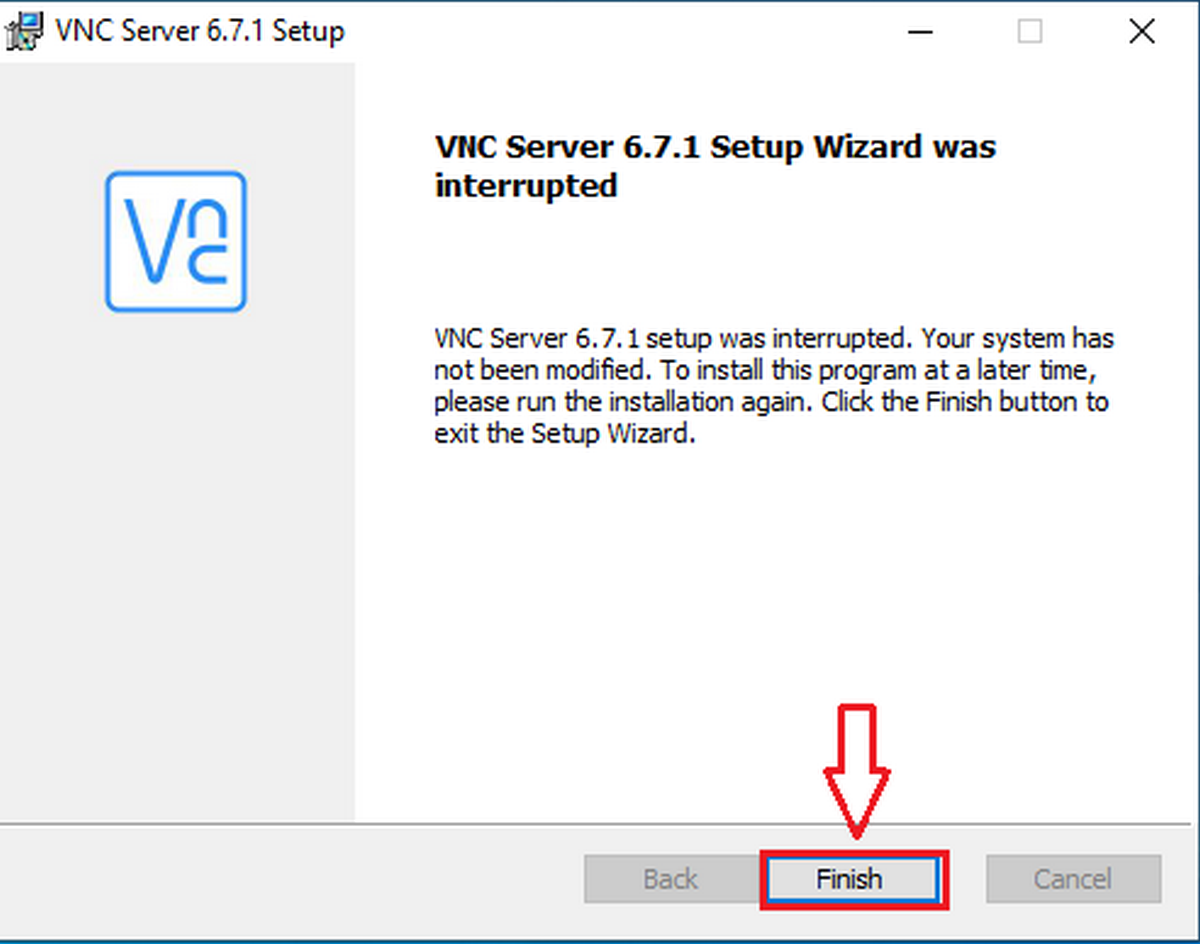Click the Finish button to exit setup
This screenshot has width=1200, height=944.
click(850, 879)
